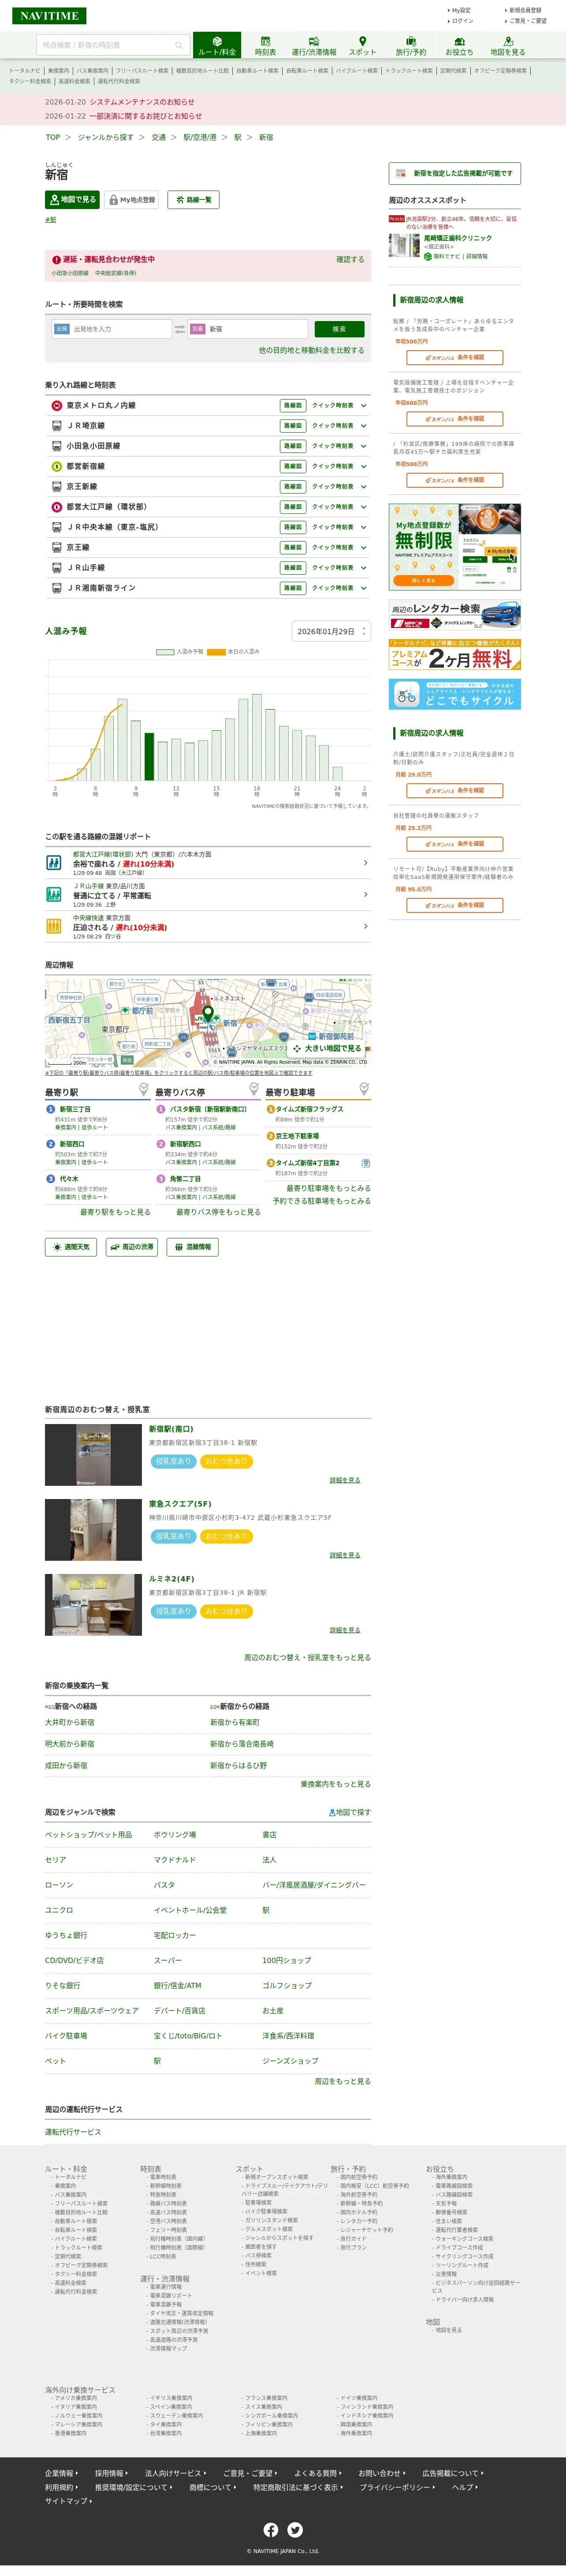Click the 人混み予報 legend swatch

pos(165,652)
